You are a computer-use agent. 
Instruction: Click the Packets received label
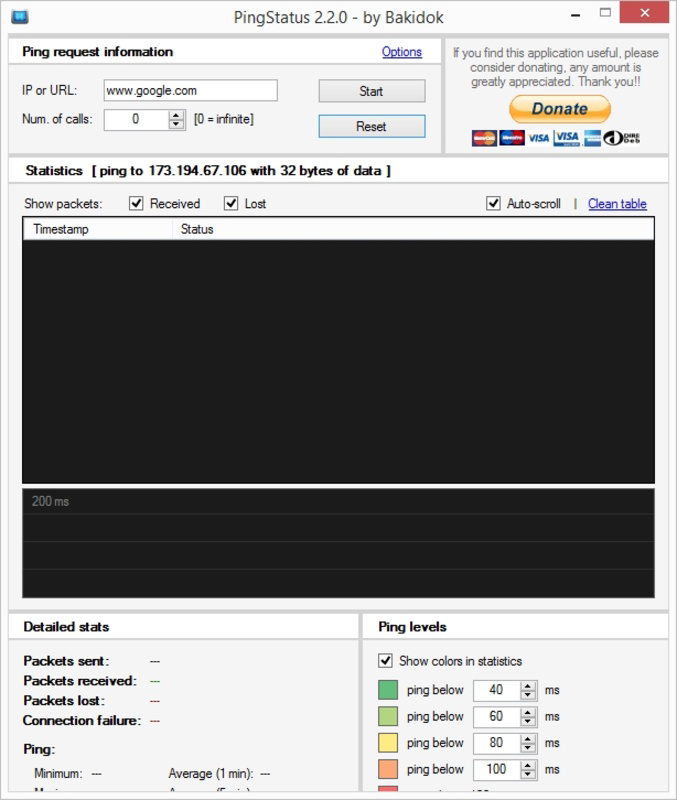click(x=80, y=681)
